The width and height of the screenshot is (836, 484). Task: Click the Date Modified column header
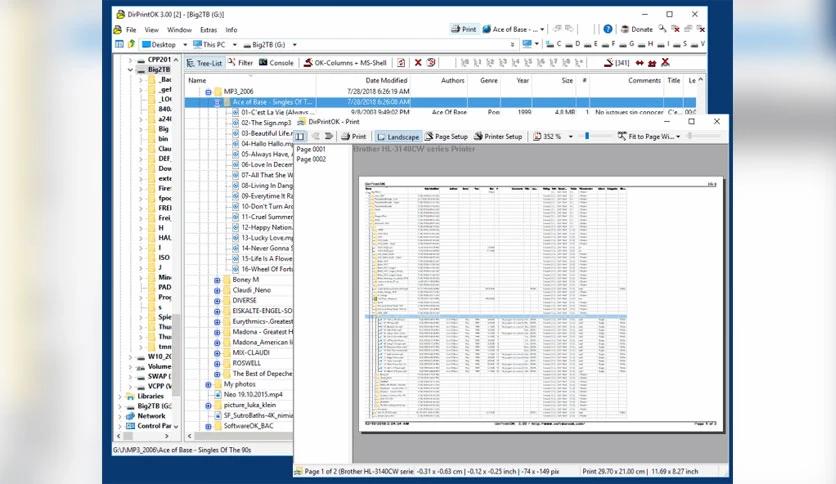(386, 80)
